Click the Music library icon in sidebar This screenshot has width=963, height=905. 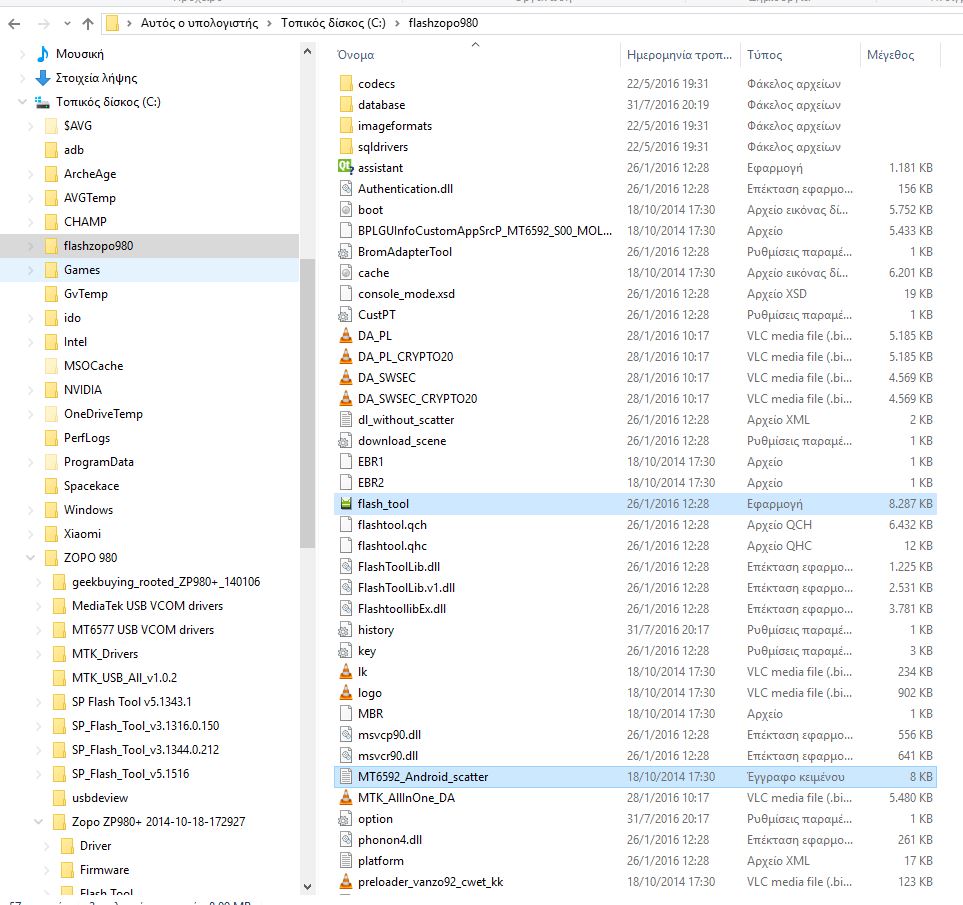click(43, 54)
